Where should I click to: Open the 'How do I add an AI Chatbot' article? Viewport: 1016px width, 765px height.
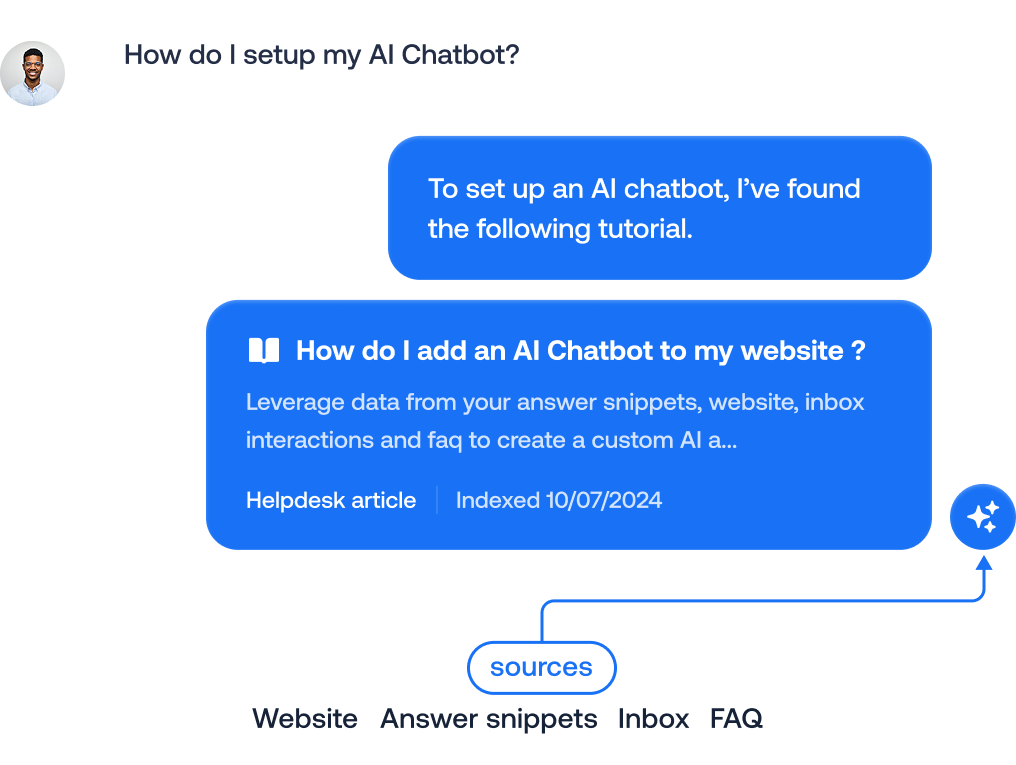580,351
